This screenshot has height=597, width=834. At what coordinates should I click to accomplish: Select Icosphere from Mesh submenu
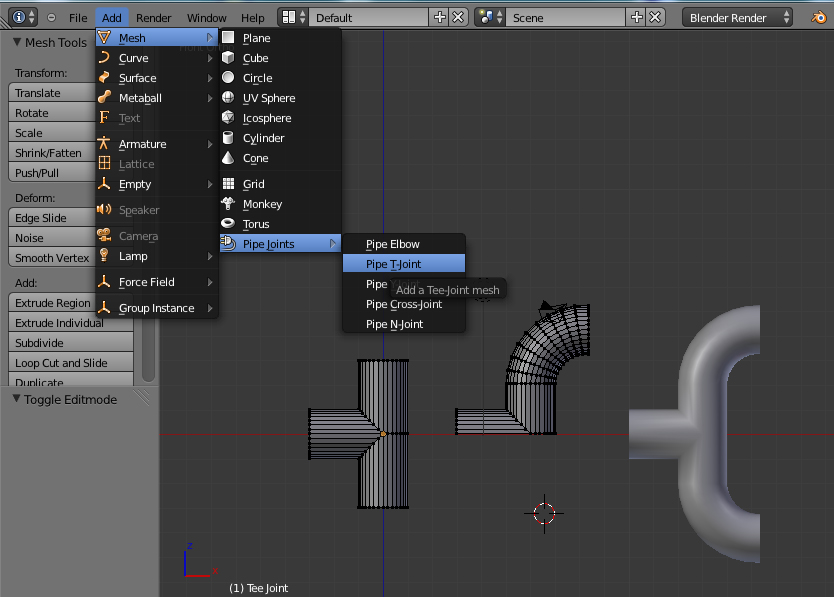click(280, 118)
